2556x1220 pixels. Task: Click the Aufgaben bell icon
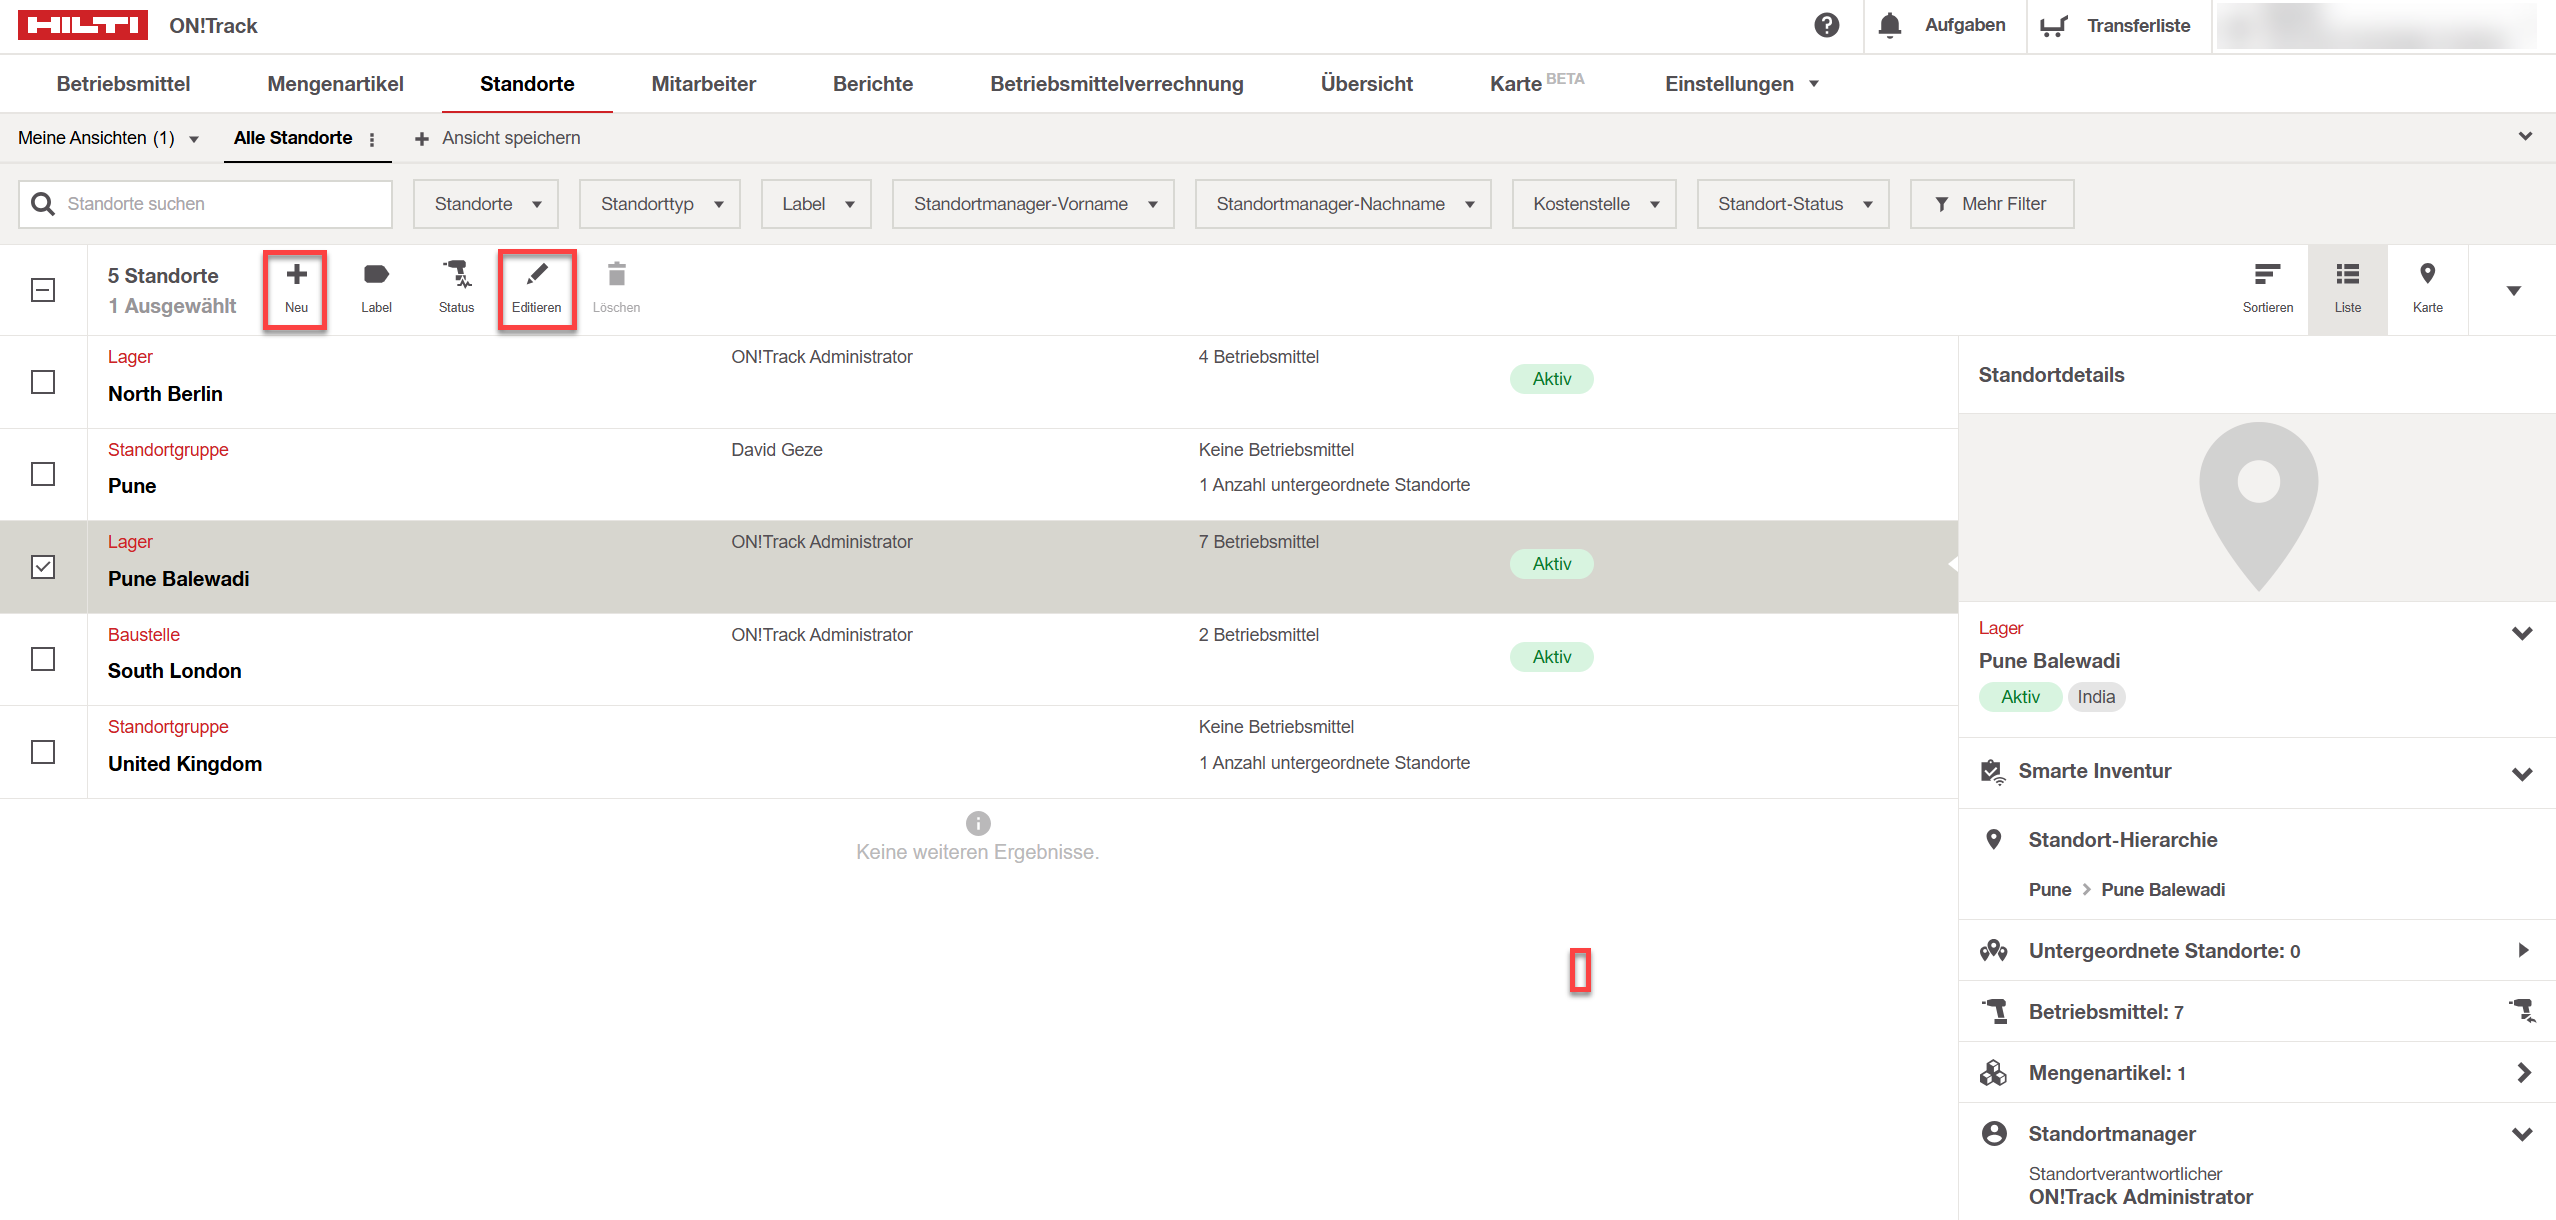coord(1889,25)
